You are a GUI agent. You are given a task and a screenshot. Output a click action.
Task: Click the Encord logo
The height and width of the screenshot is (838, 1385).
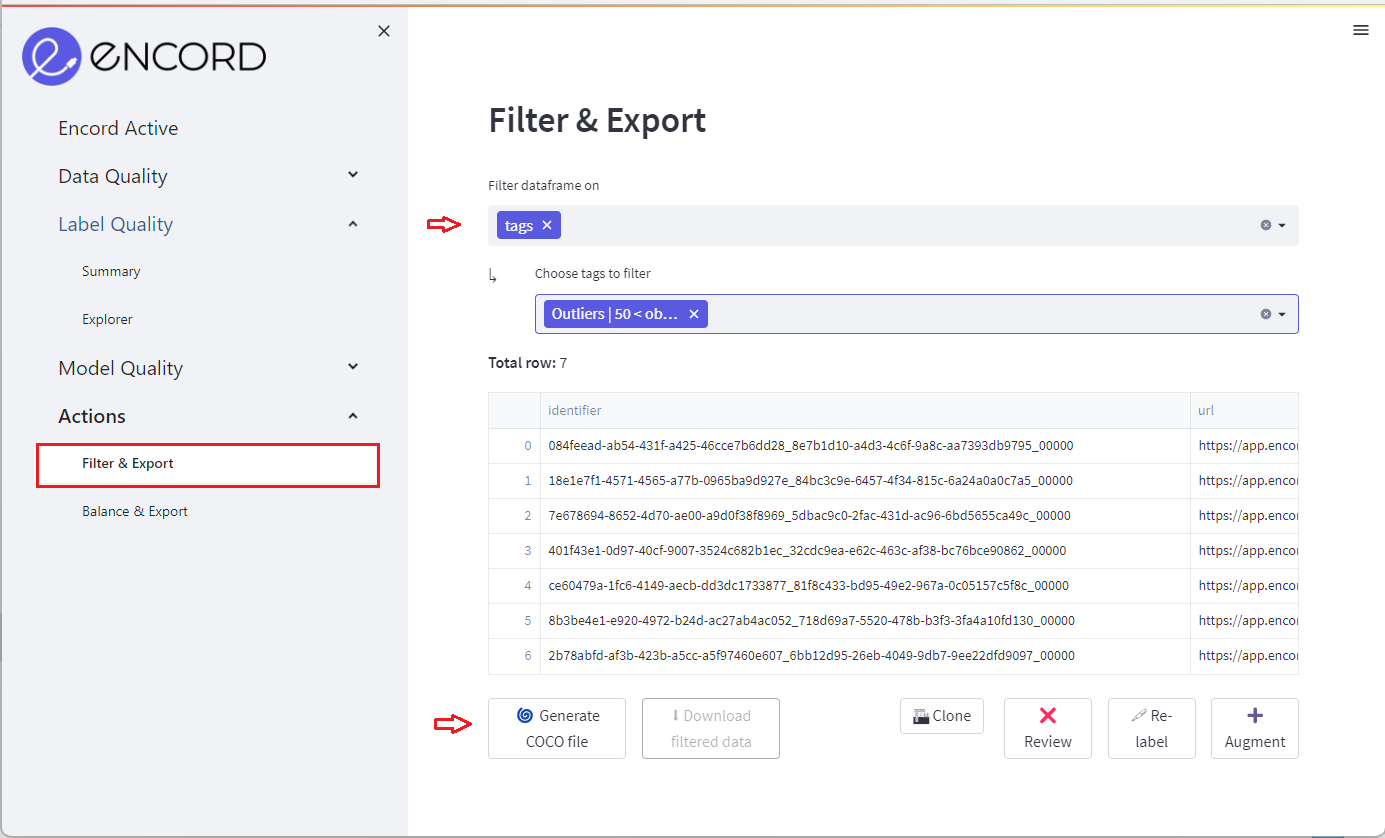tap(144, 56)
